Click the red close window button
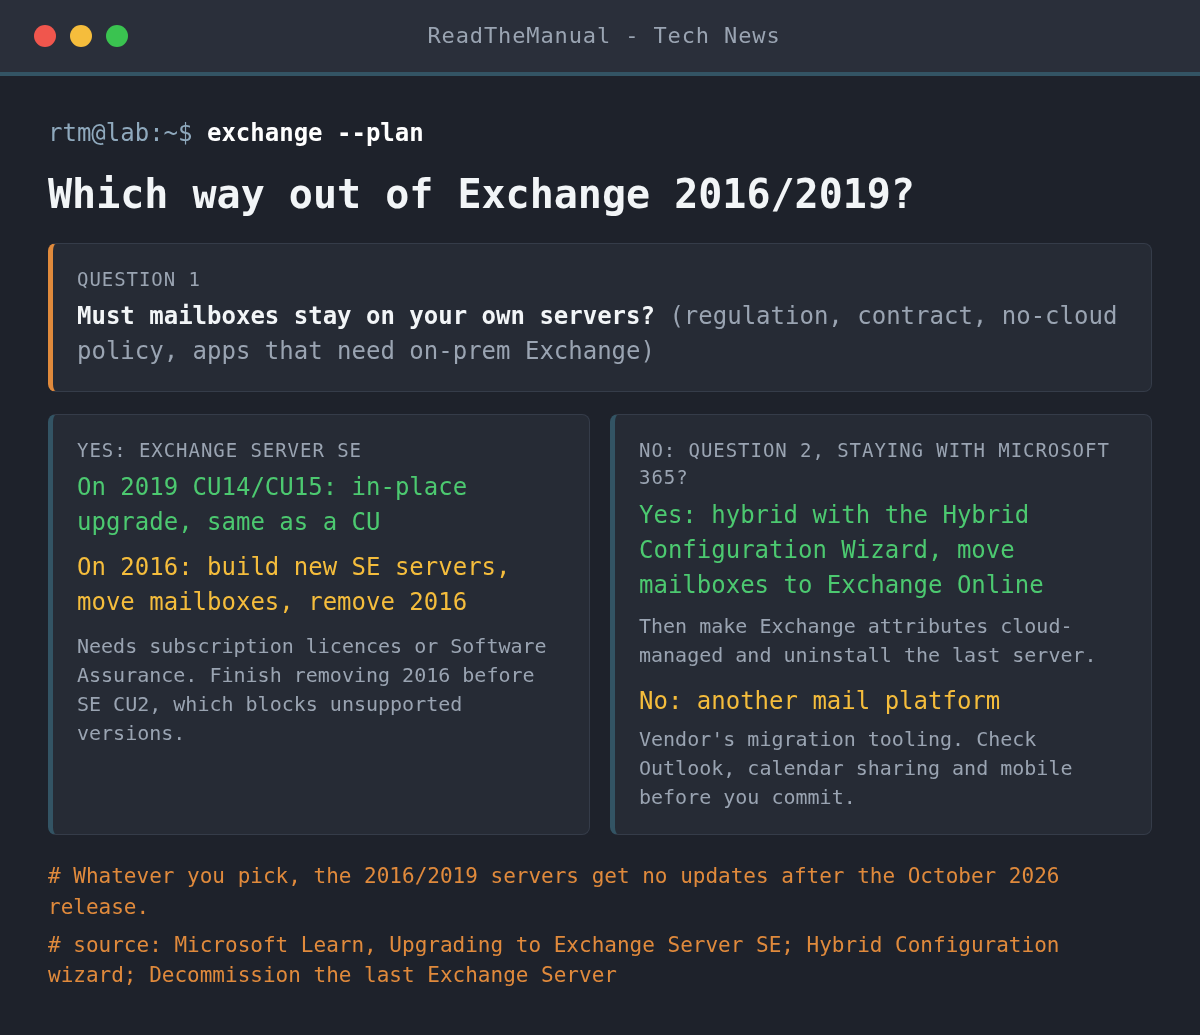Screen dimensions: 1200x1035 45,36
